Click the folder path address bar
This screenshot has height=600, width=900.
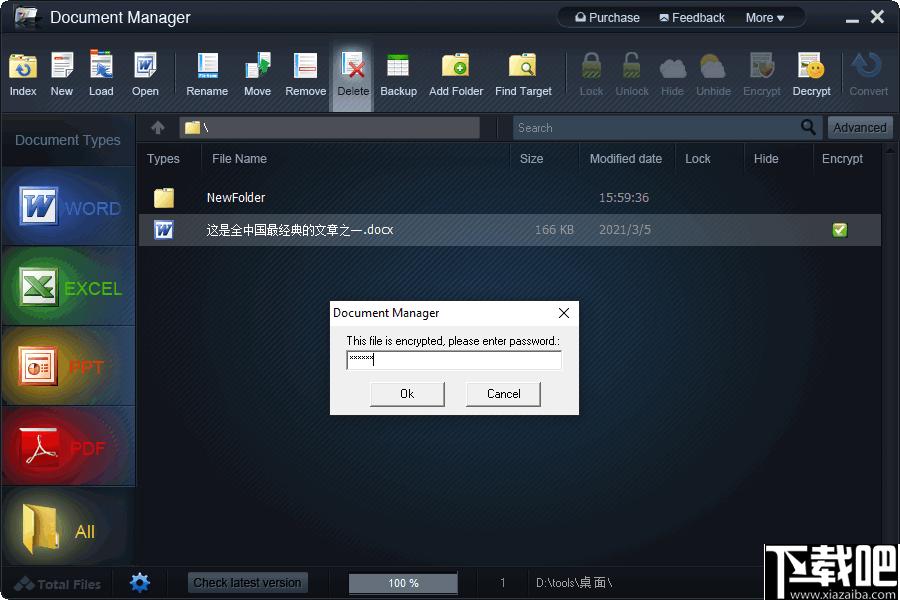329,127
